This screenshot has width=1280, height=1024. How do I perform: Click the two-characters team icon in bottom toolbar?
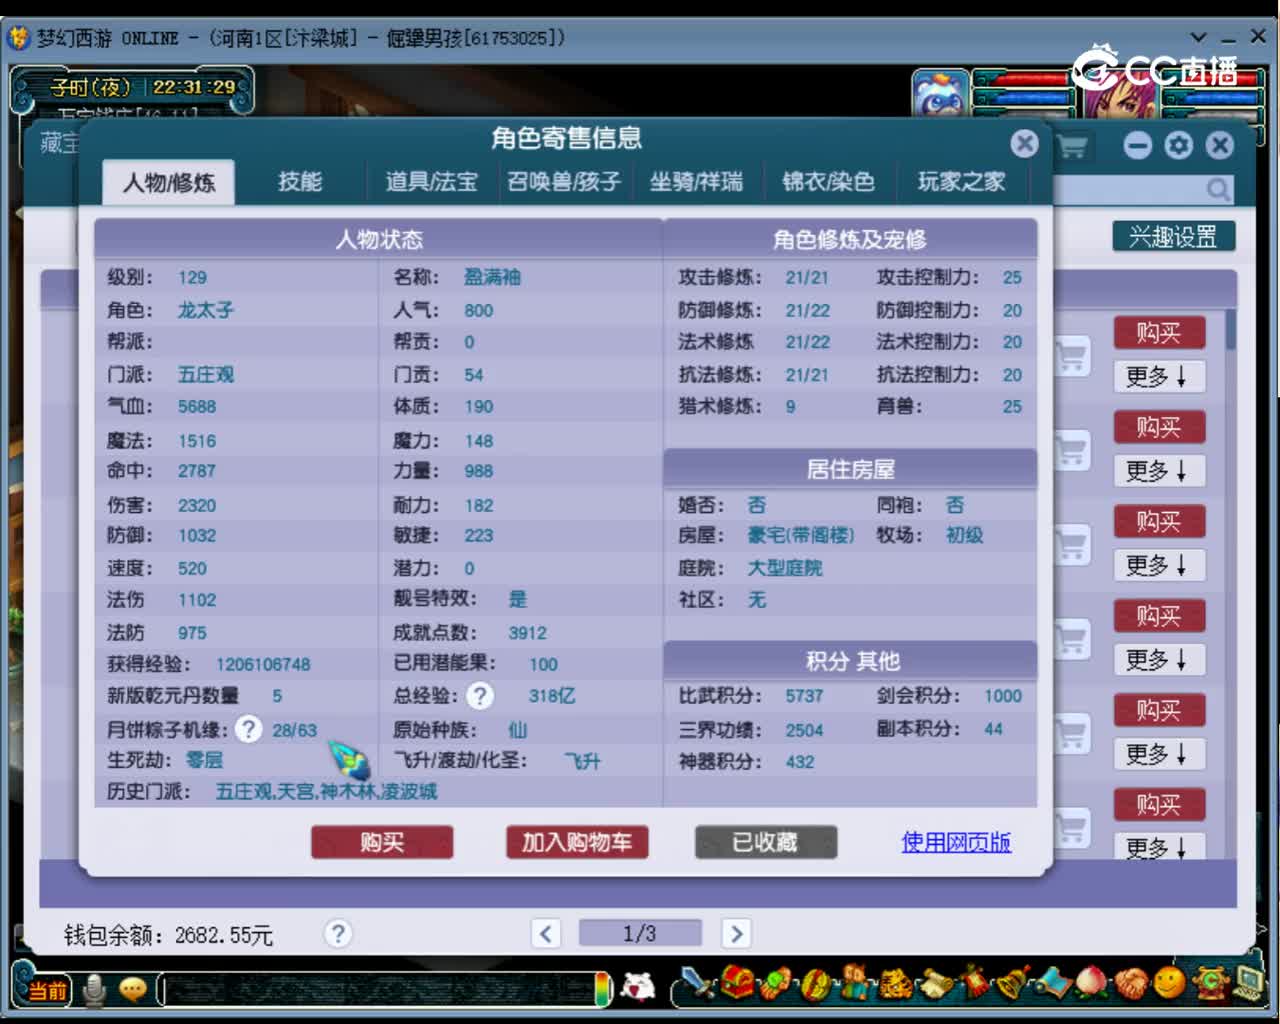pyautogui.click(x=855, y=984)
